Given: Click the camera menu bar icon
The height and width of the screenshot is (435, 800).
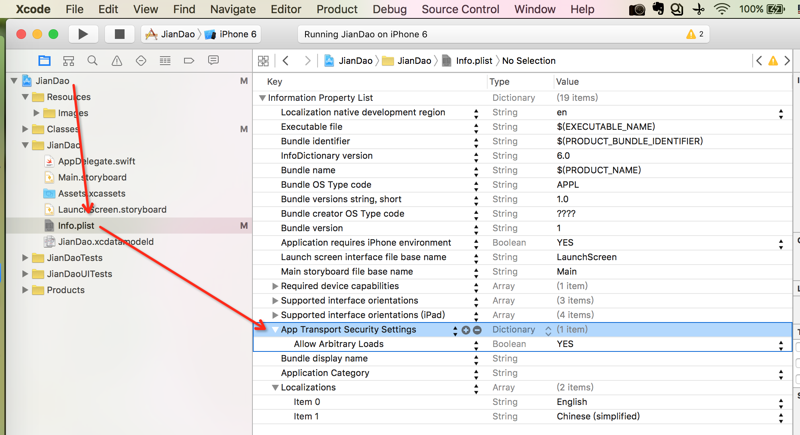Looking at the screenshot, I should (637, 9).
